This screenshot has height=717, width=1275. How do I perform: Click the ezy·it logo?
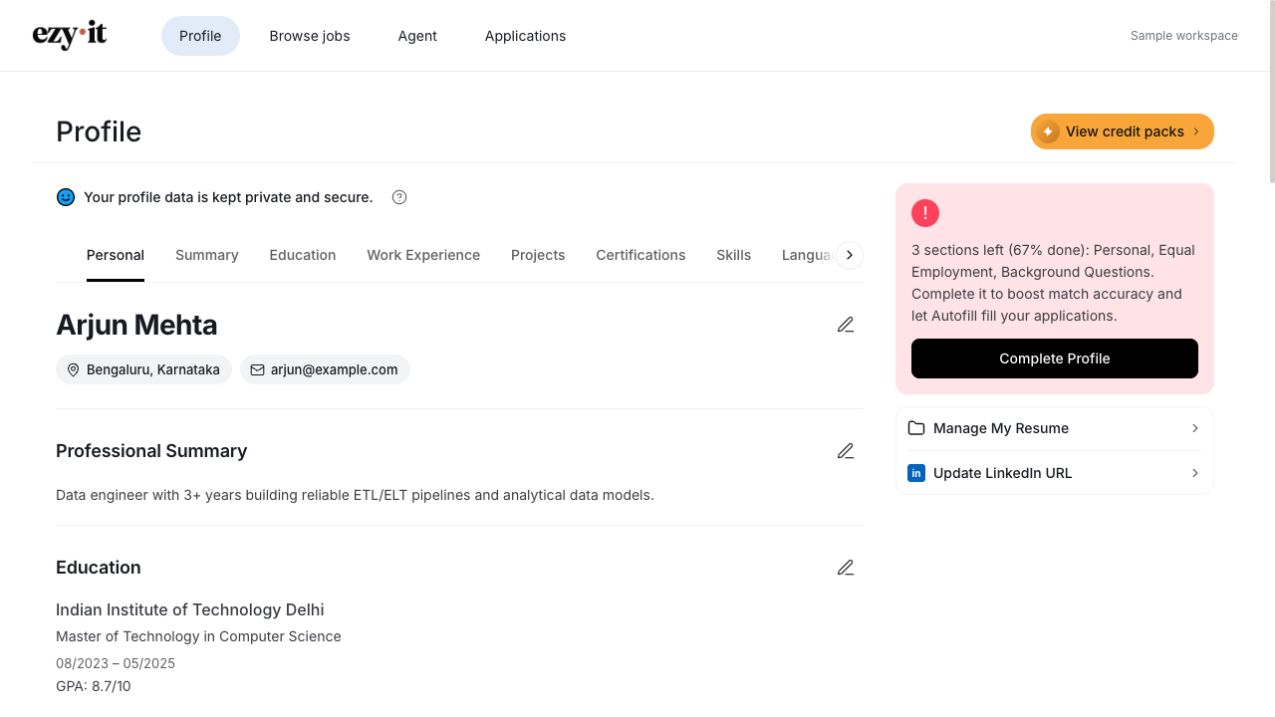tap(69, 35)
